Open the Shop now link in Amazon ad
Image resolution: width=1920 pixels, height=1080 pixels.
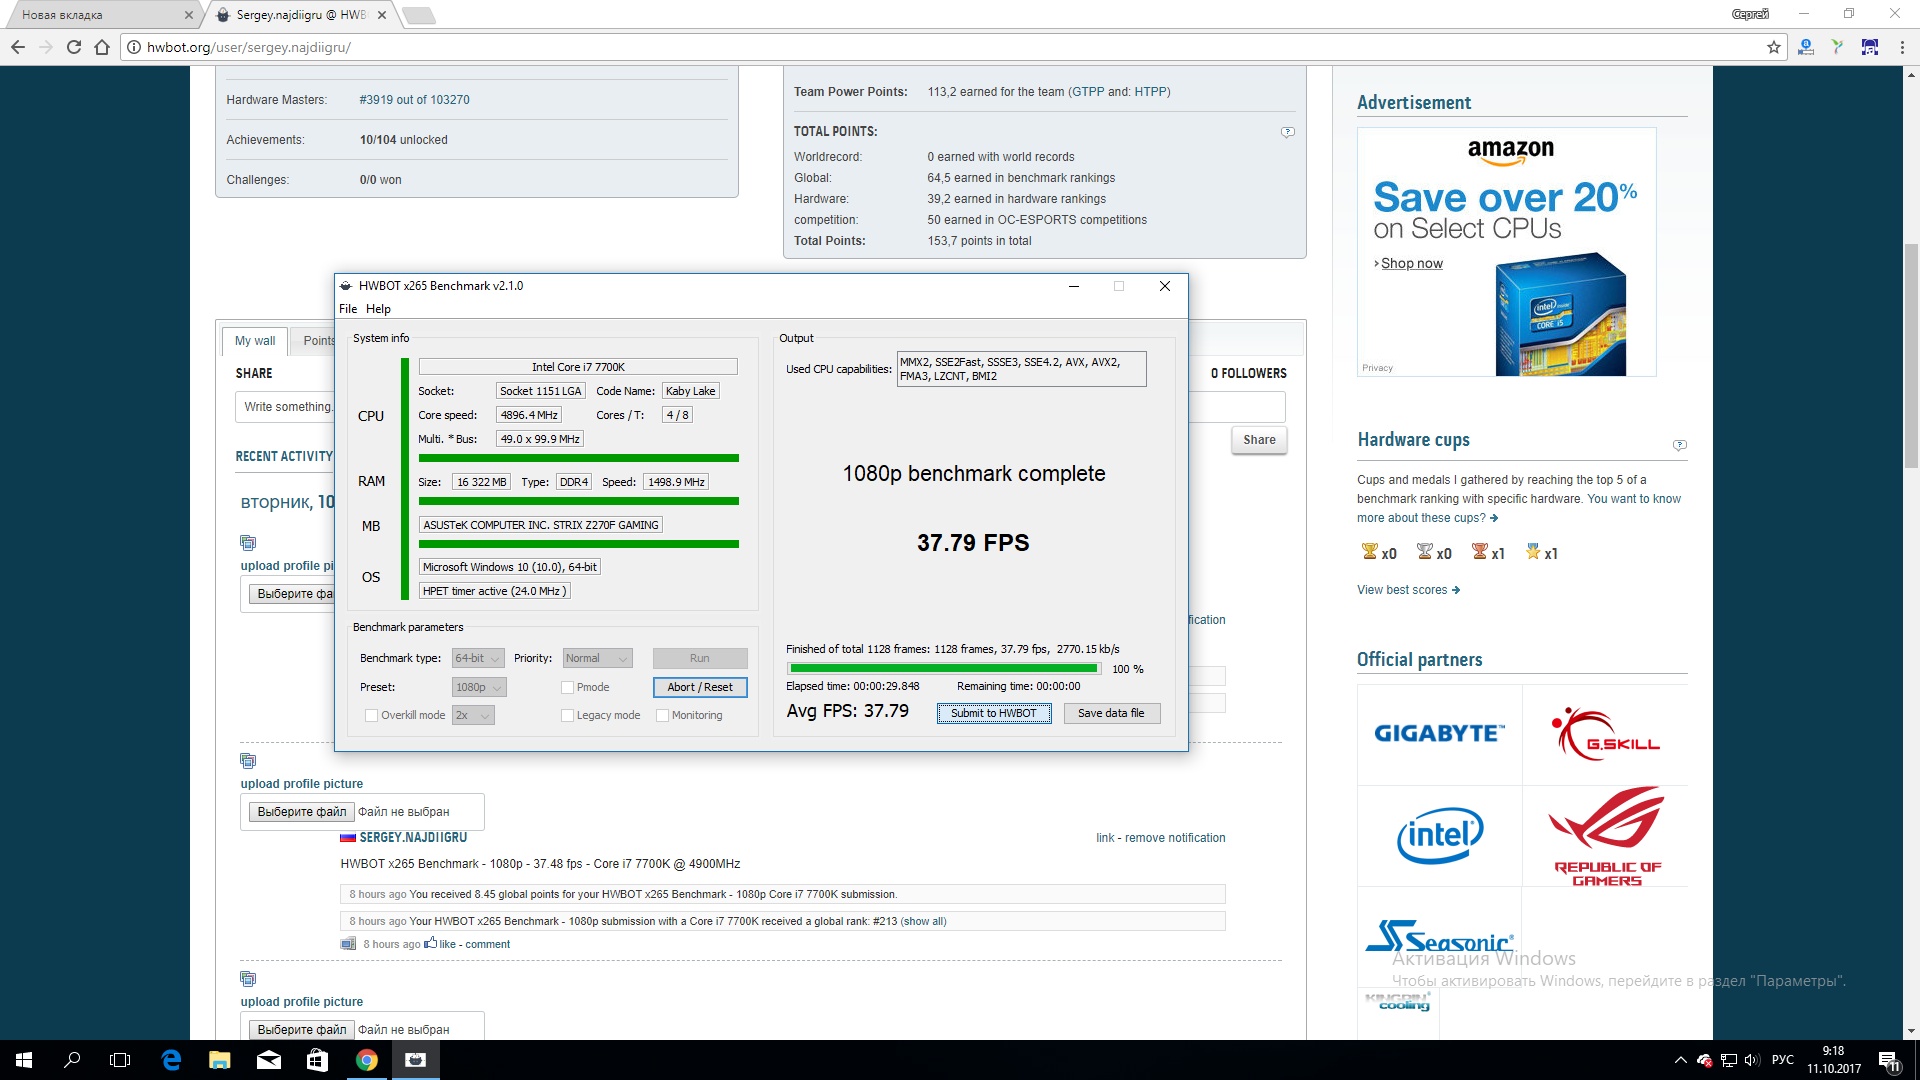click(1411, 263)
